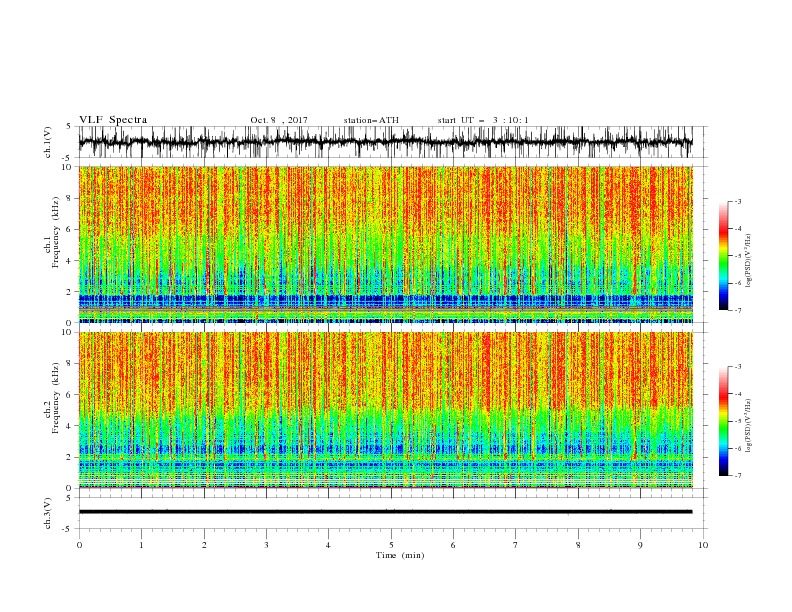Click the ch.1 PSD color bar
The width and height of the screenshot is (792, 612).
(x=723, y=255)
